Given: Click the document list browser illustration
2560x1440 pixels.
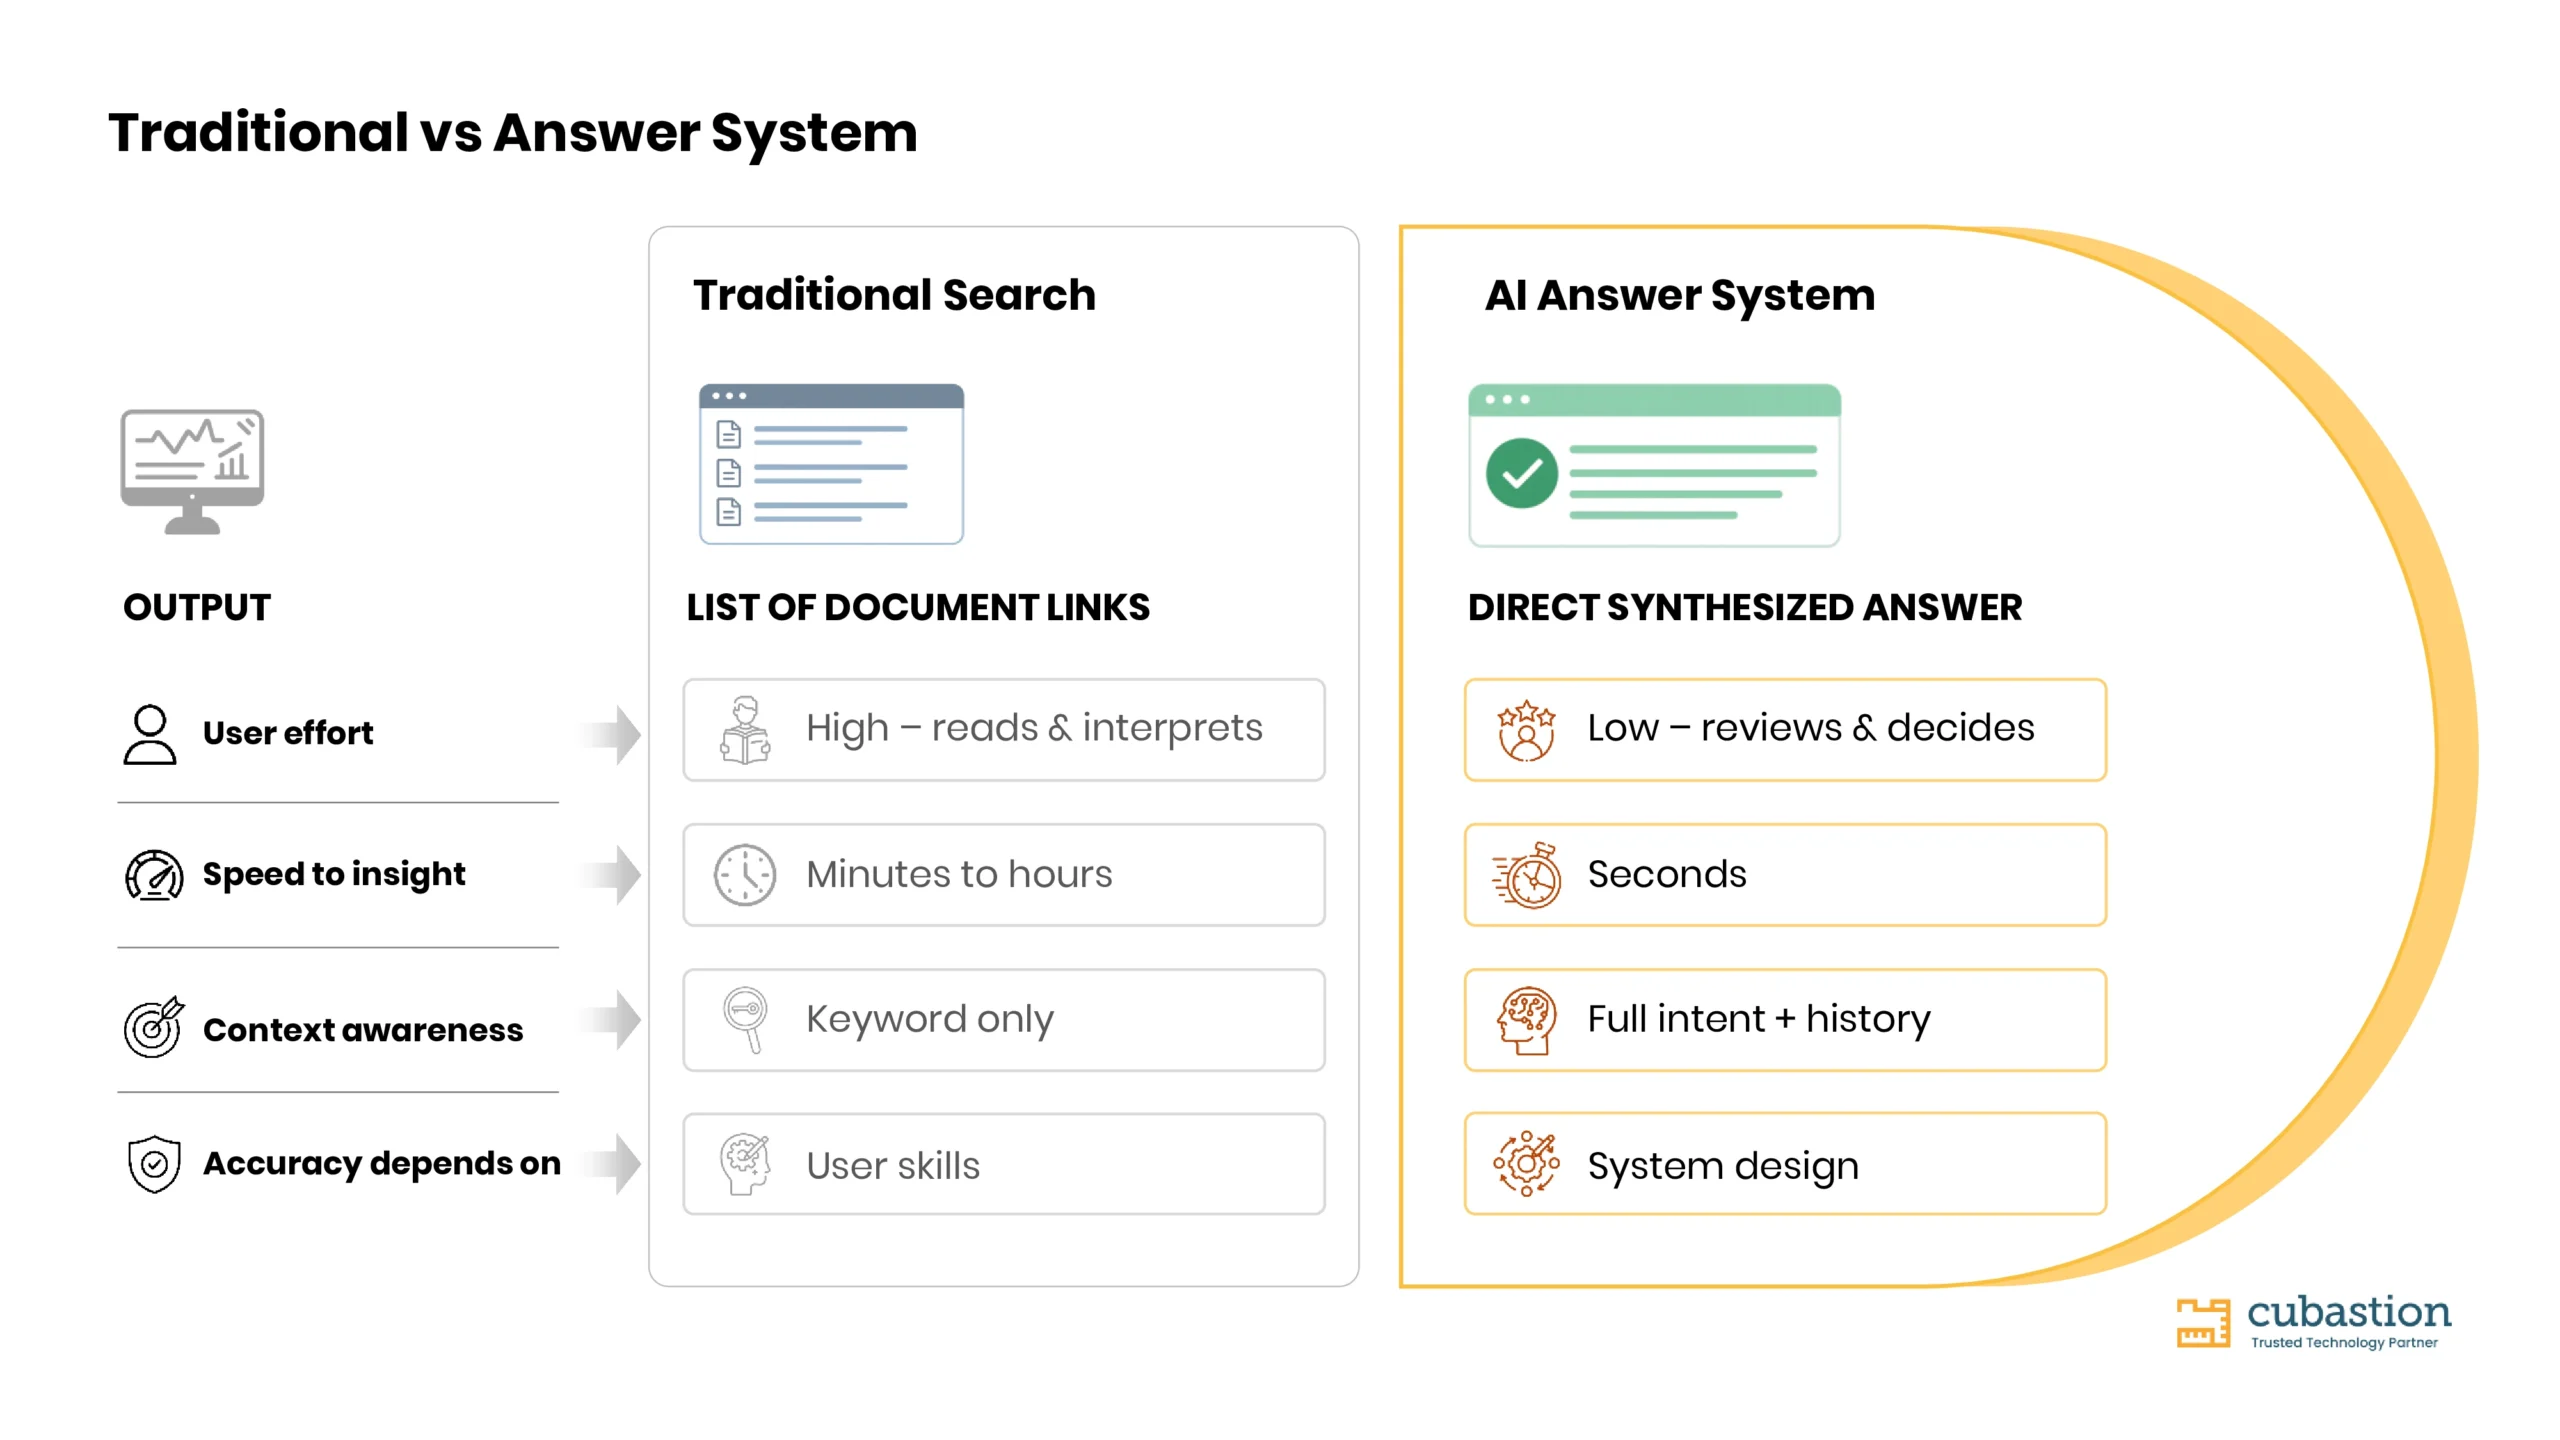Looking at the screenshot, I should pyautogui.click(x=831, y=464).
